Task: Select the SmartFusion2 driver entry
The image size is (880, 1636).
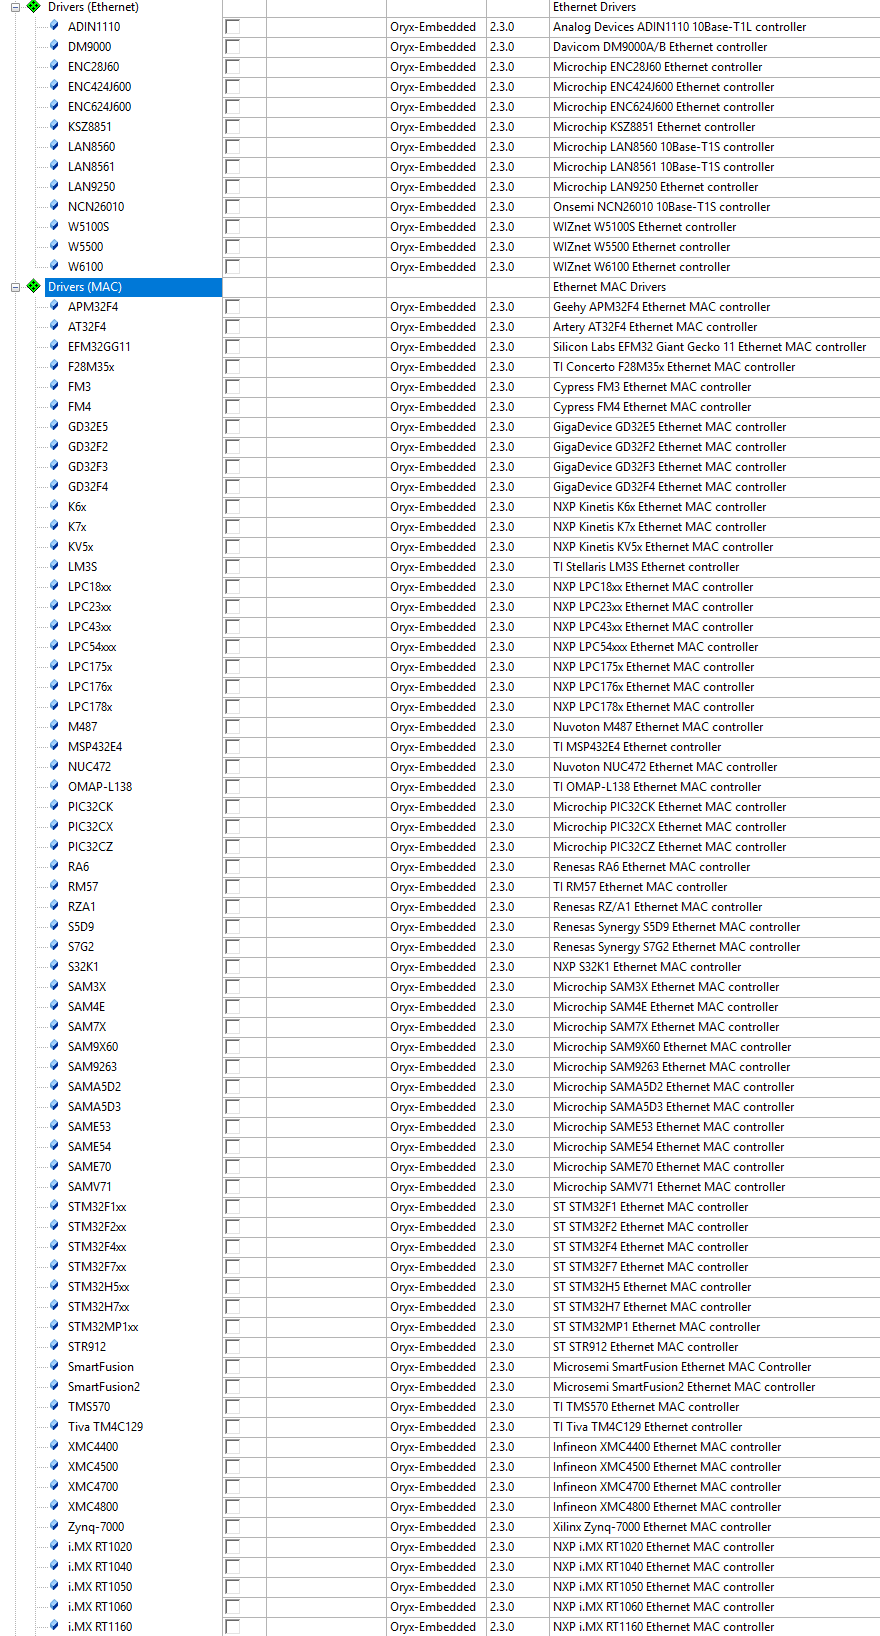Action: point(104,1387)
